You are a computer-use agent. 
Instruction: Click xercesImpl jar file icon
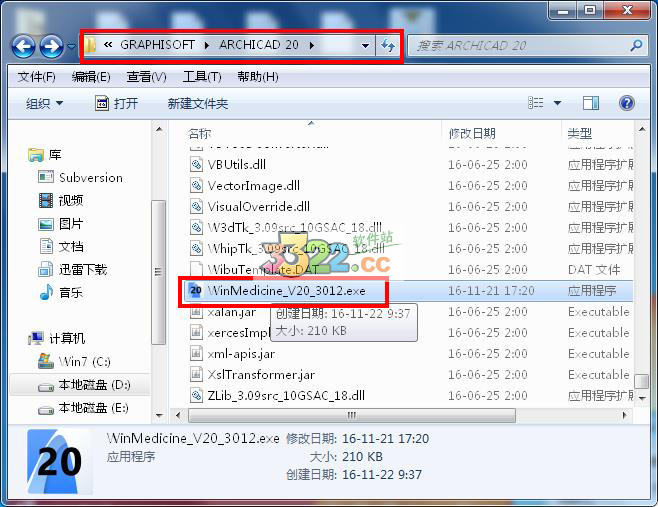(x=196, y=332)
